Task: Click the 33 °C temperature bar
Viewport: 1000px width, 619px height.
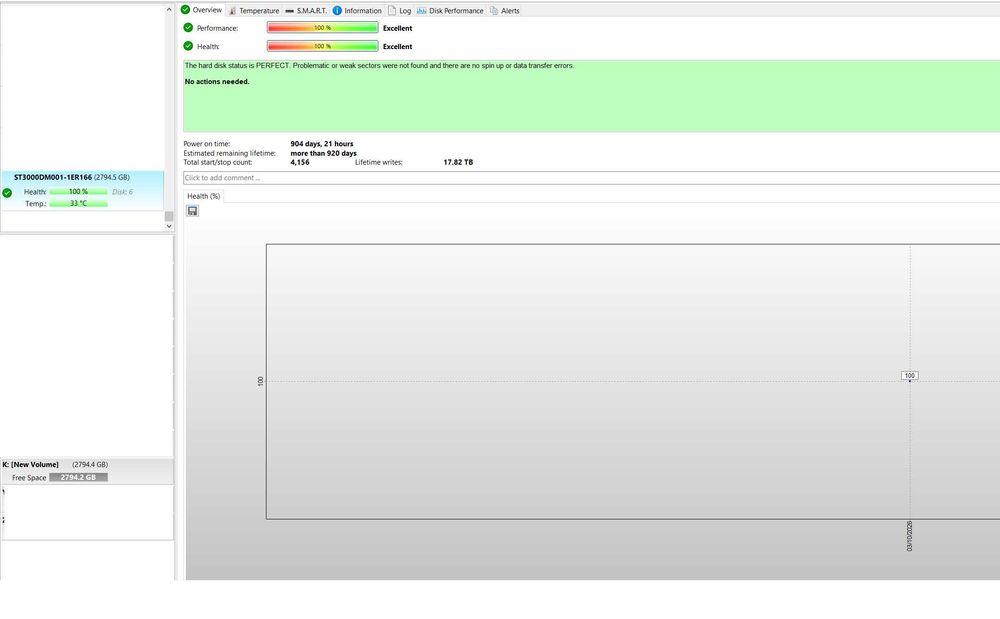Action: (x=78, y=204)
